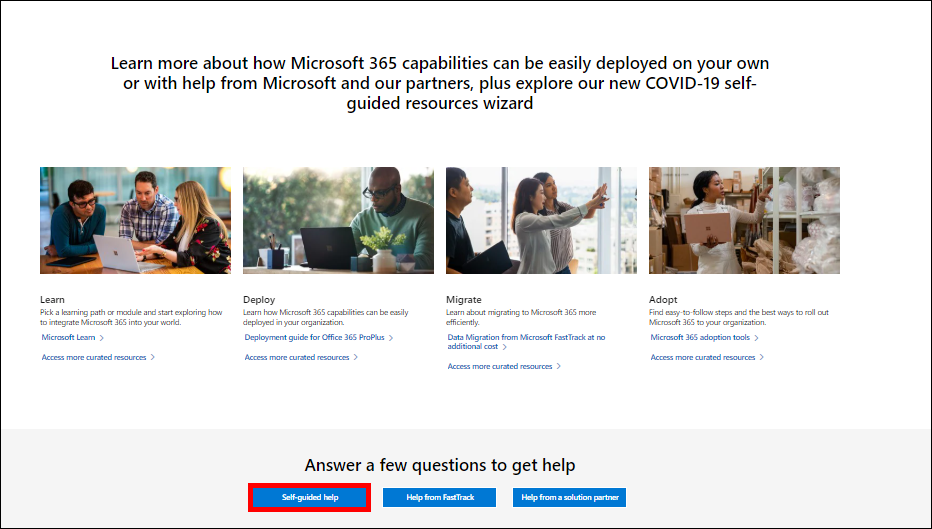This screenshot has height=529, width=932.
Task: Click the main 'Learn more about how Microsoft 365' headline
Action: click(440, 83)
